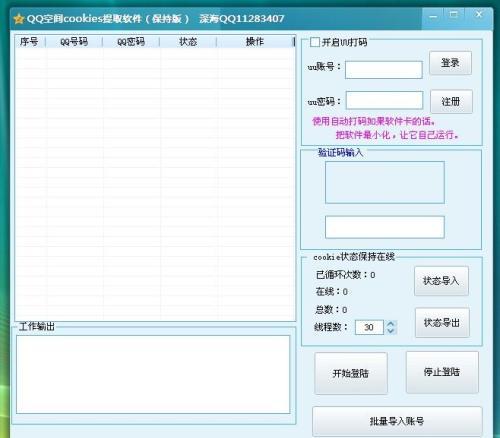This screenshot has height=438, width=500.
Task: Close the QQ空间cookies window
Action: point(479,15)
